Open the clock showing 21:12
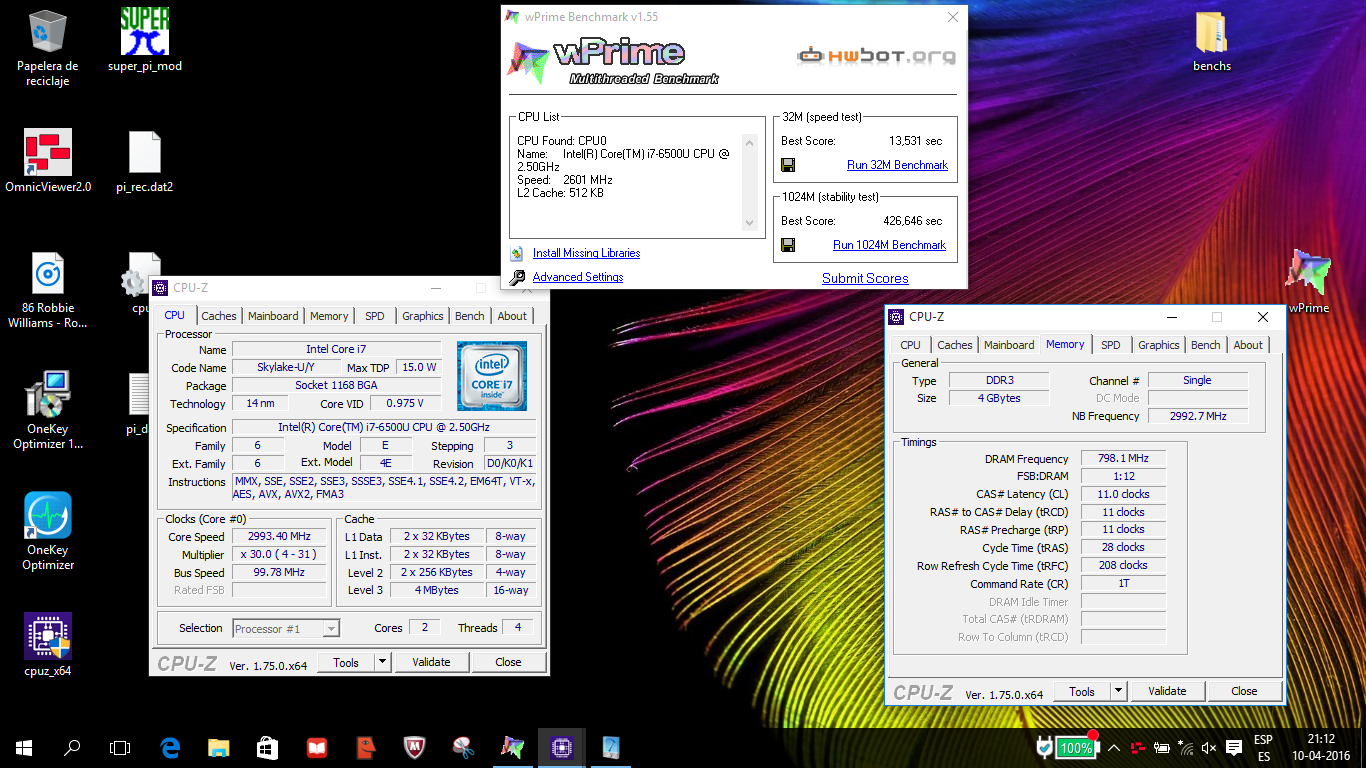The height and width of the screenshot is (768, 1366). tap(1323, 748)
